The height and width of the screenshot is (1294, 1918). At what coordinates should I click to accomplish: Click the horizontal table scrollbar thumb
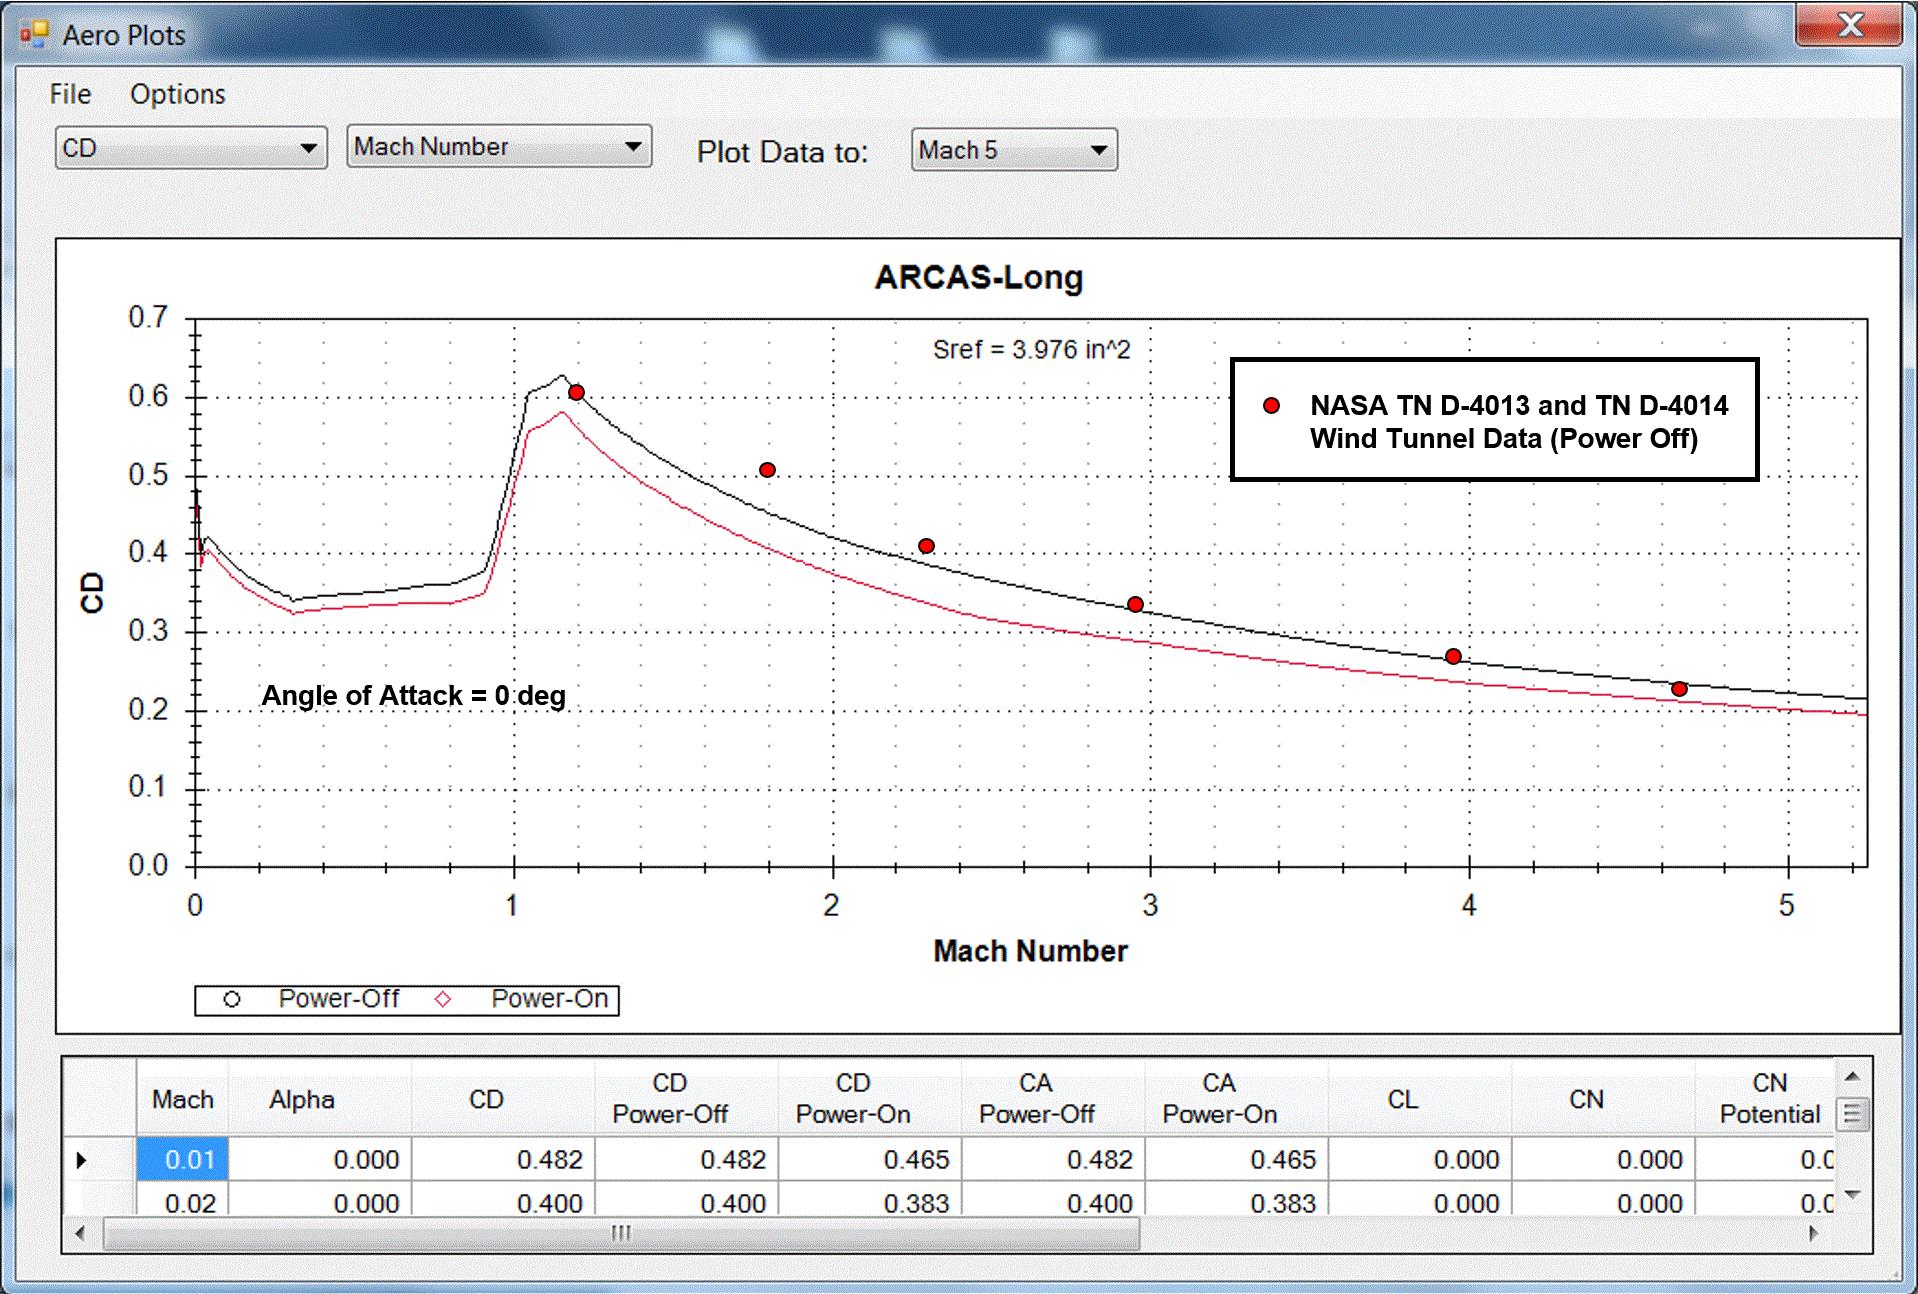(621, 1233)
